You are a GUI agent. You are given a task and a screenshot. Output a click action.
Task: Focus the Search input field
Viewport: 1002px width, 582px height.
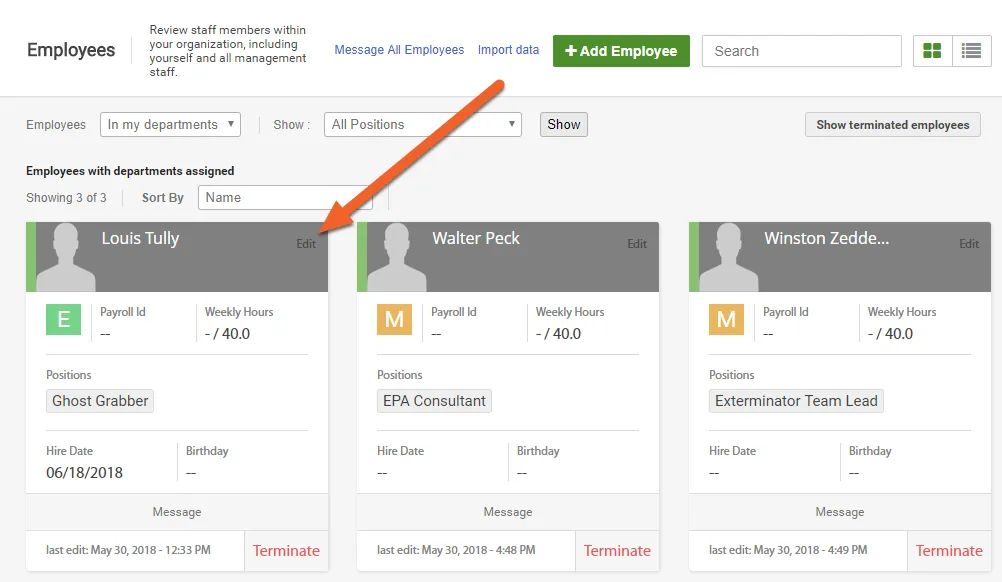pos(801,51)
